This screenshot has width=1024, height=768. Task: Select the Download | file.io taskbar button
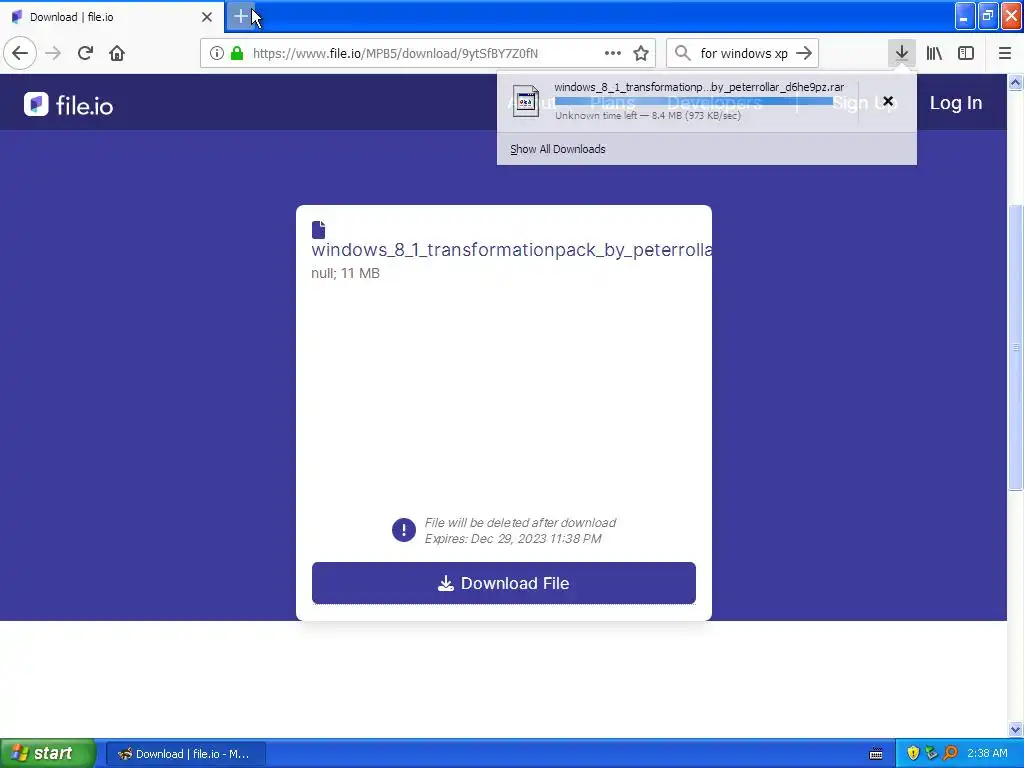coord(186,754)
